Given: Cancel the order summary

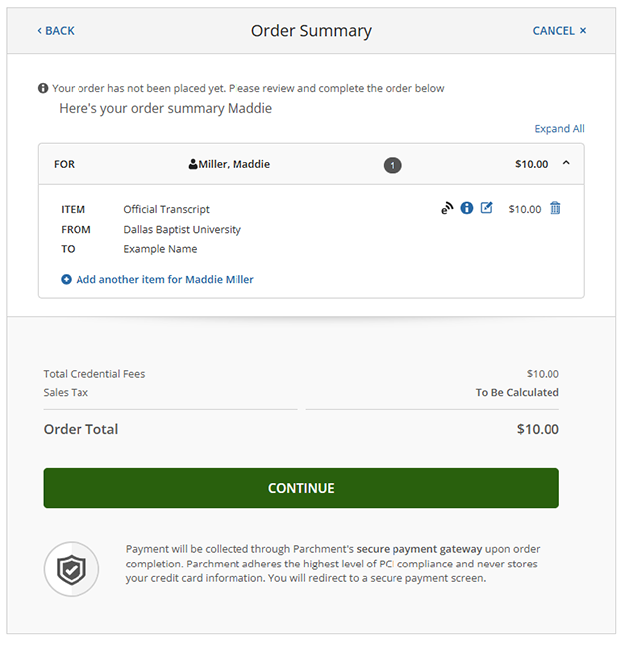Looking at the screenshot, I should coord(559,31).
